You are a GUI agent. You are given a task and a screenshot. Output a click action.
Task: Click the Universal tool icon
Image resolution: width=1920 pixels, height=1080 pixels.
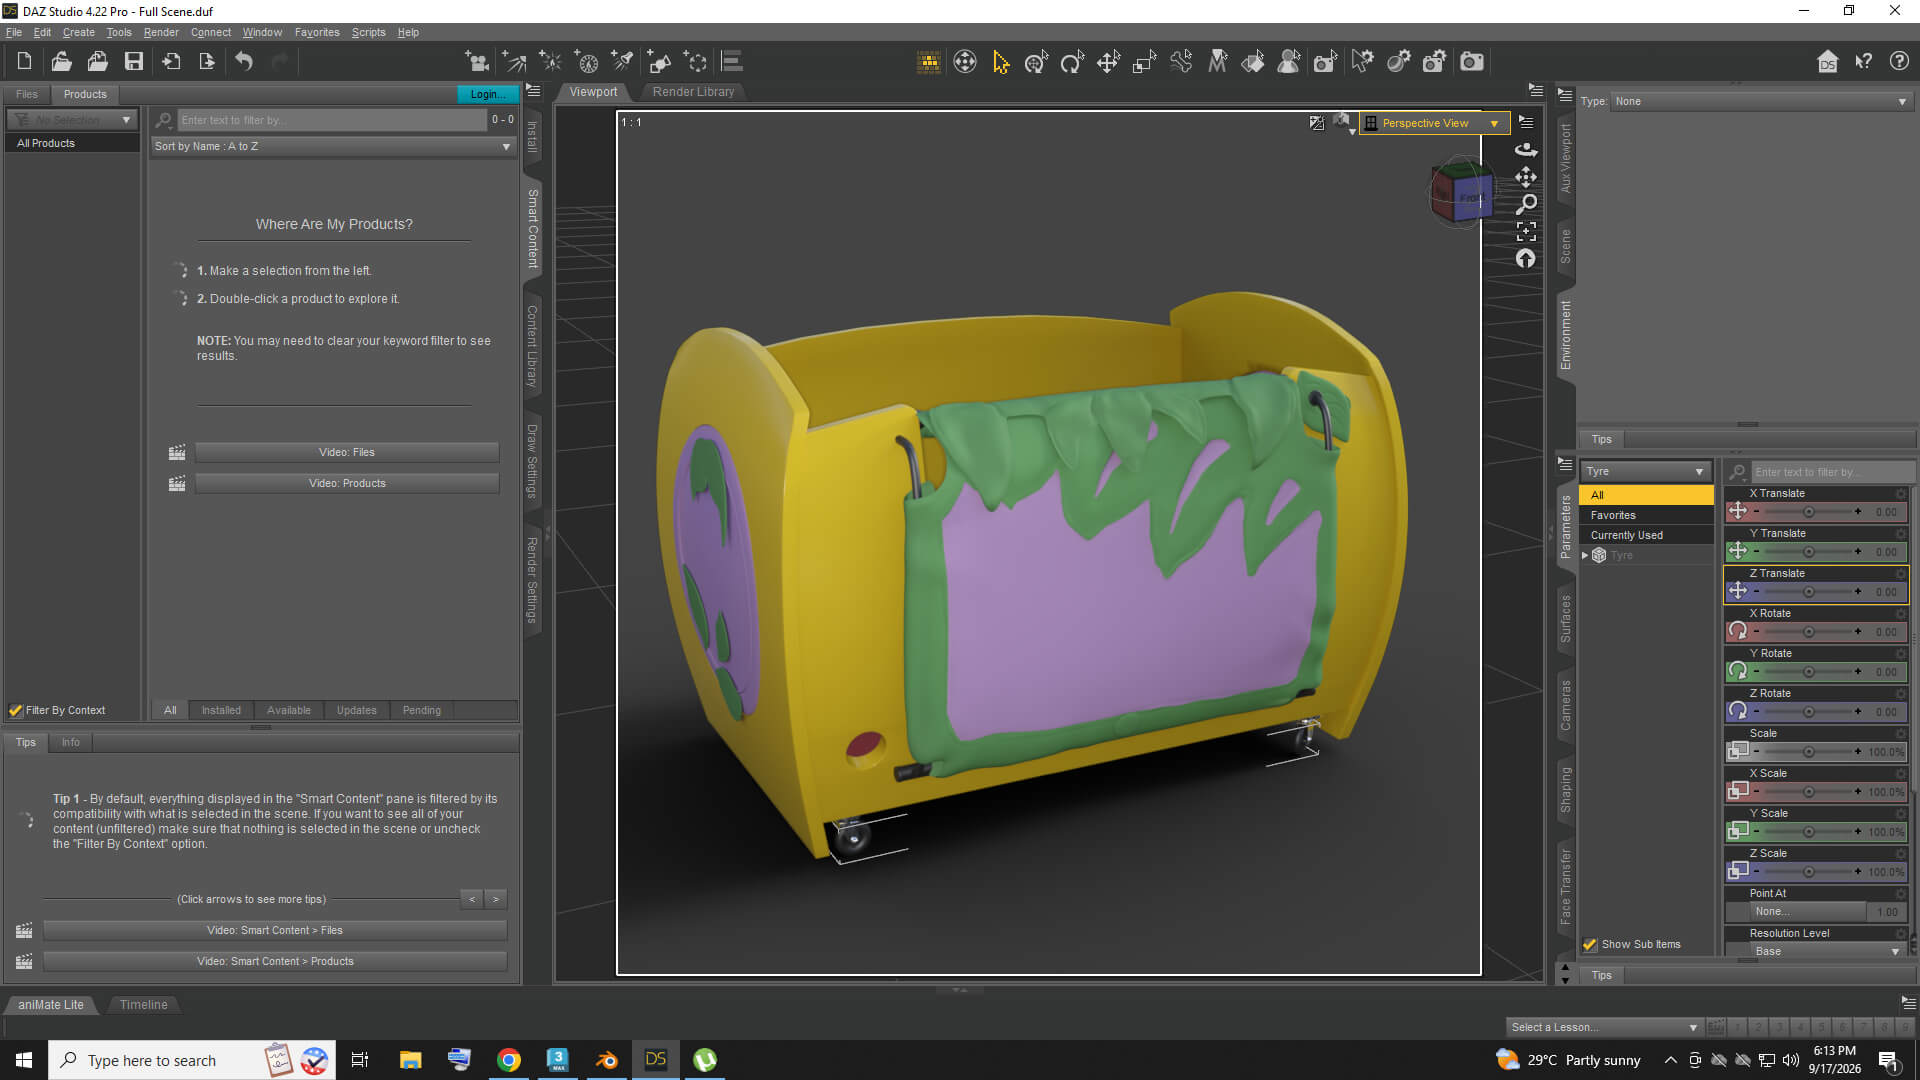click(1036, 62)
